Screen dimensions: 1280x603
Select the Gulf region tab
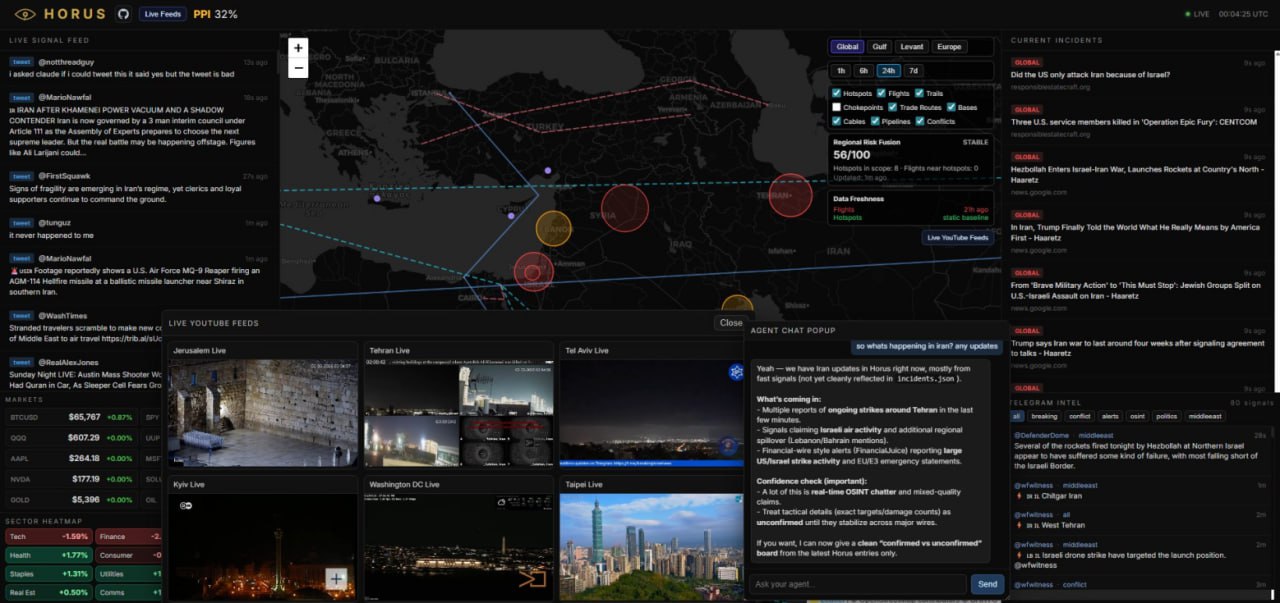tap(879, 47)
